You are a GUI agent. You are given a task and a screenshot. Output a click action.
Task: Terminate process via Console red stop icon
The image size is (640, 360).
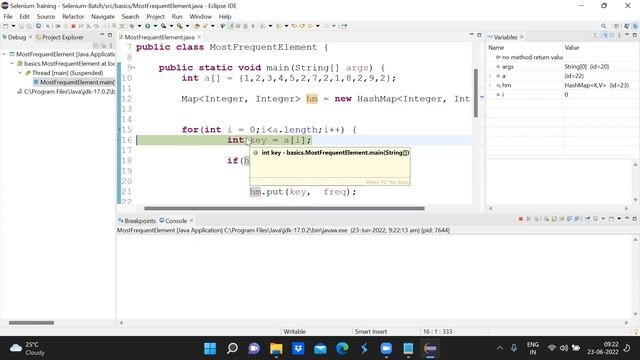(x=520, y=219)
